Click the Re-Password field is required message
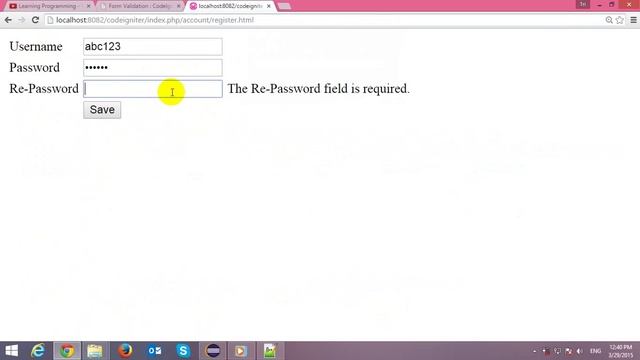Viewport: 640px width, 360px height. coord(318,89)
